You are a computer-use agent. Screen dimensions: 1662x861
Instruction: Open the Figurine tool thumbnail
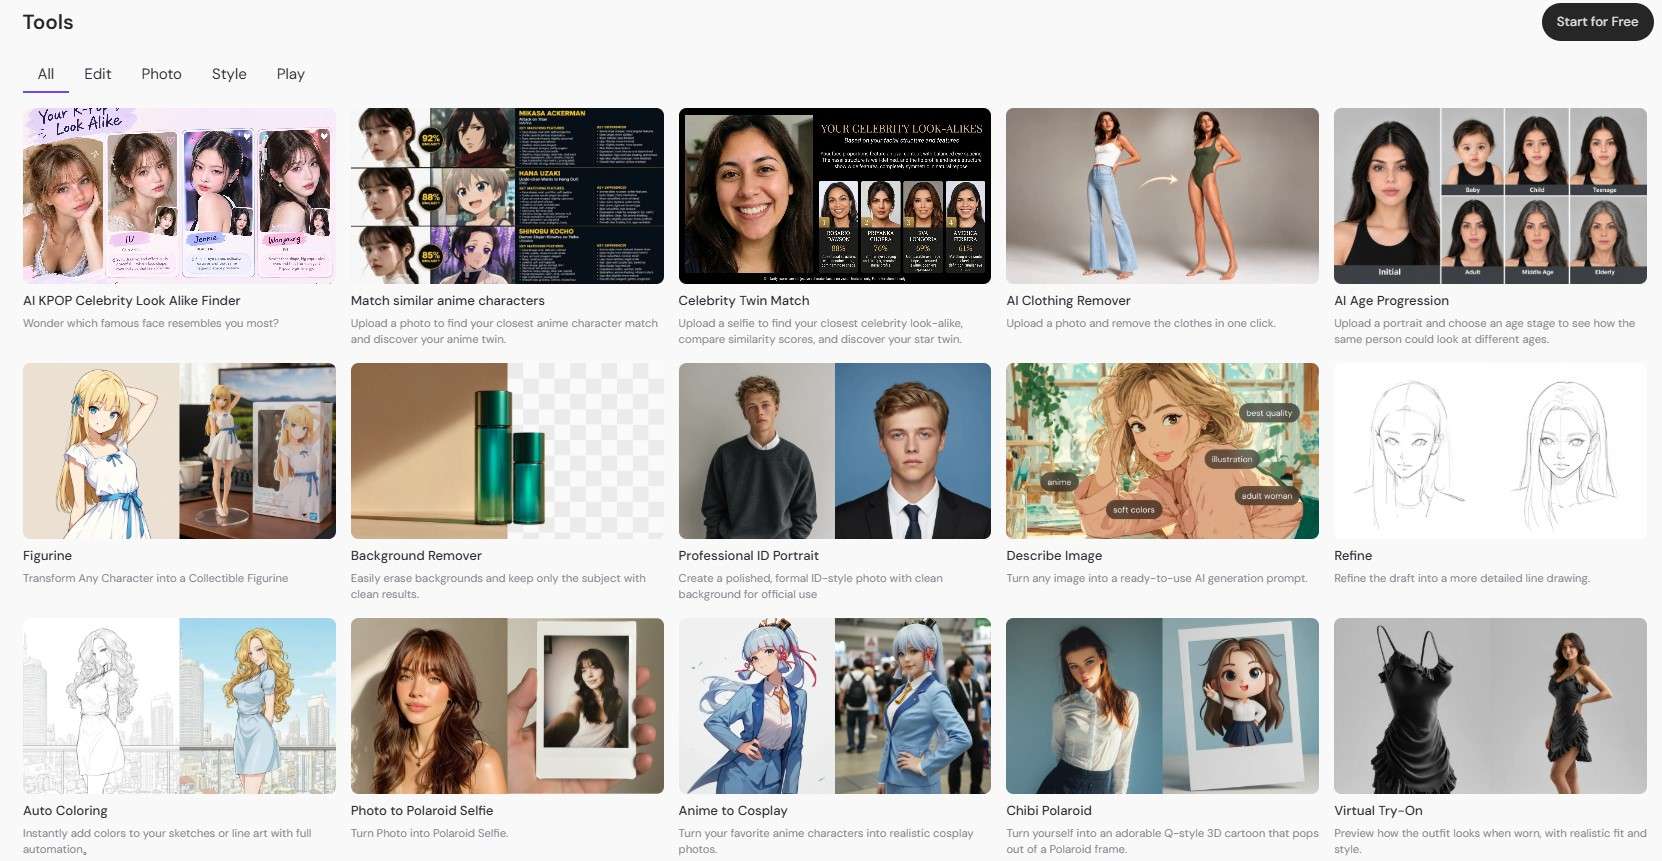pyautogui.click(x=179, y=451)
